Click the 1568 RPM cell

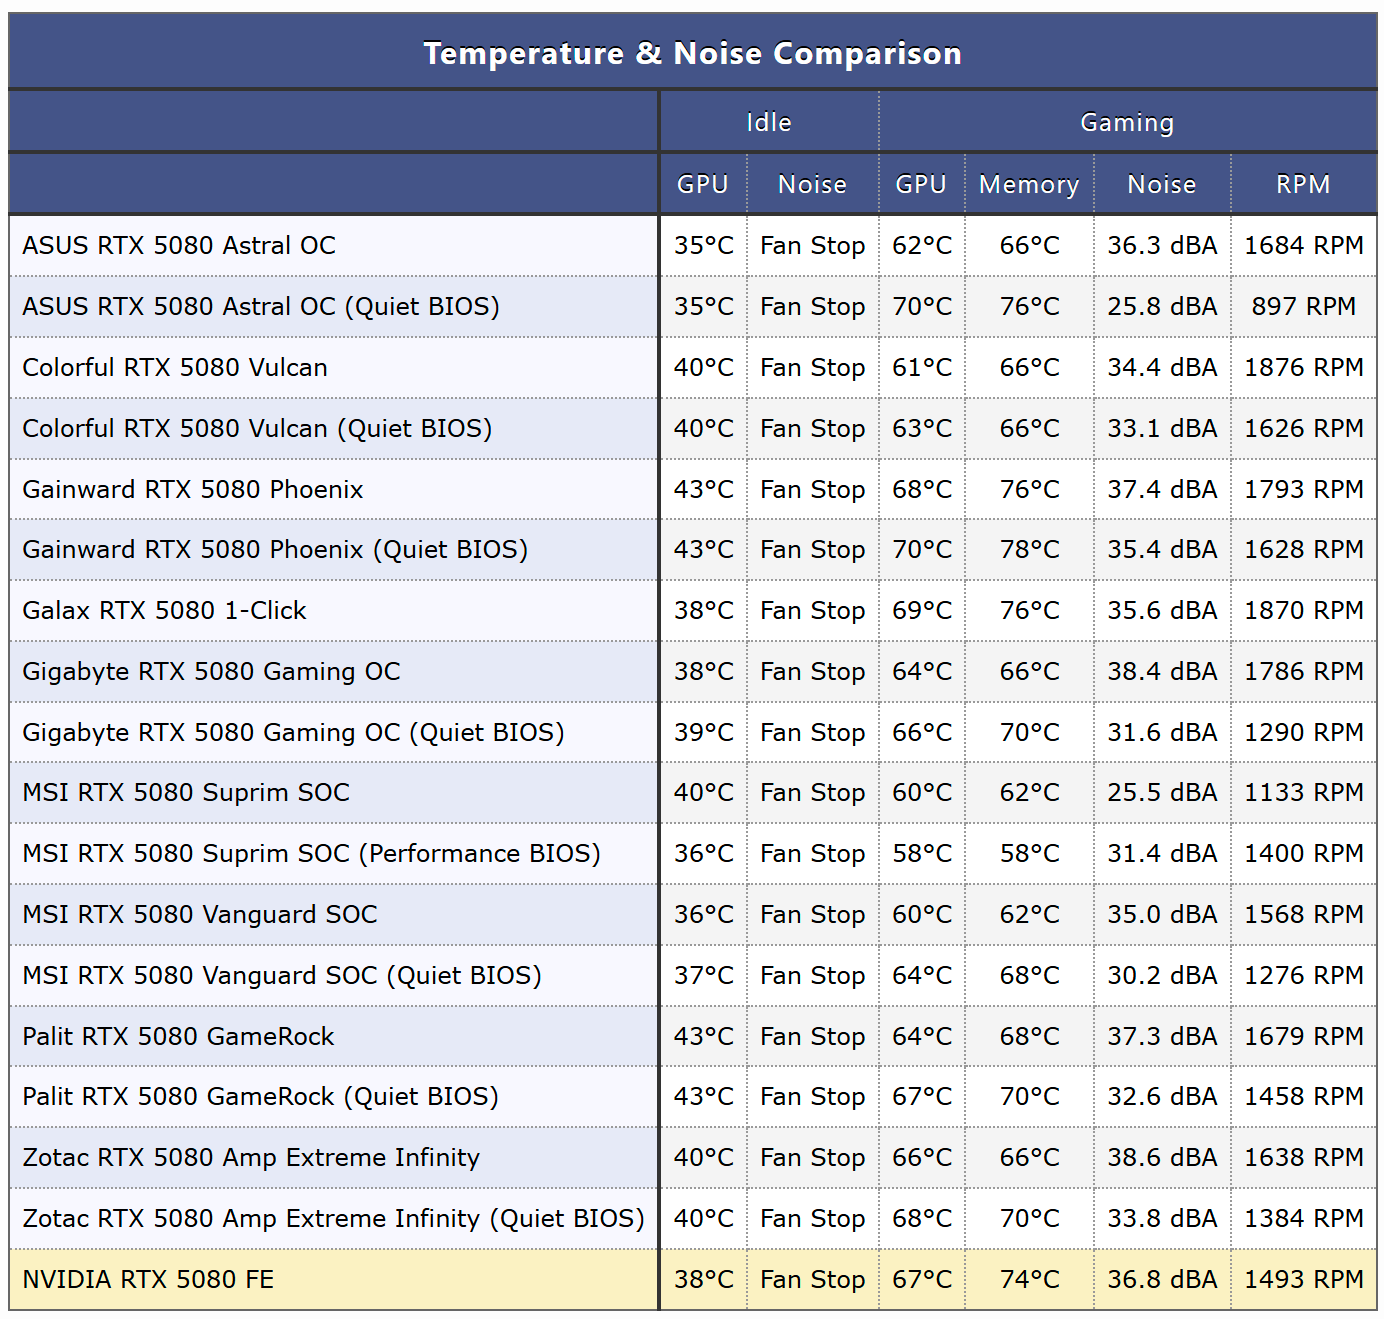1303,914
